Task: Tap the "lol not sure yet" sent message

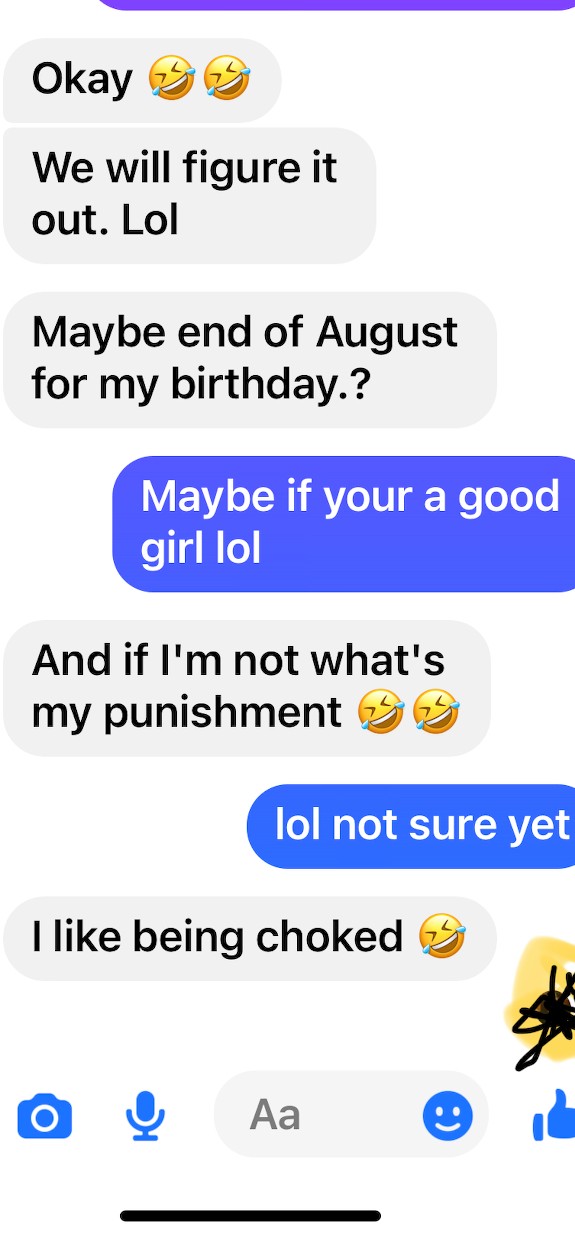Action: point(411,826)
